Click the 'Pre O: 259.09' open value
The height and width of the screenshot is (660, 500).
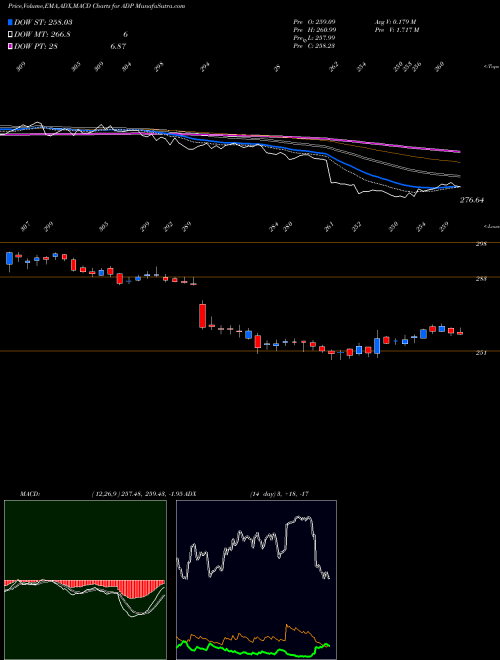click(314, 21)
